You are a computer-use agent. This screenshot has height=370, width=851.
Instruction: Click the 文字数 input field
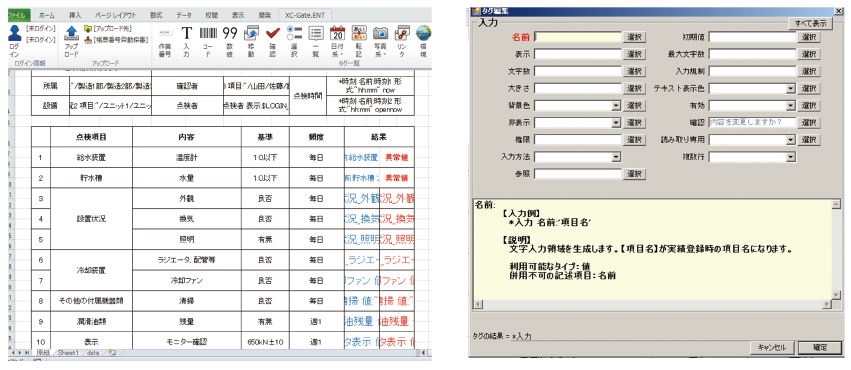click(579, 71)
